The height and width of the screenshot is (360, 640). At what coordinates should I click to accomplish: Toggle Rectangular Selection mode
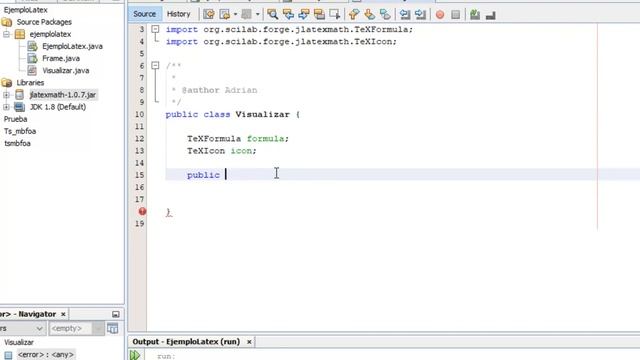335,15
